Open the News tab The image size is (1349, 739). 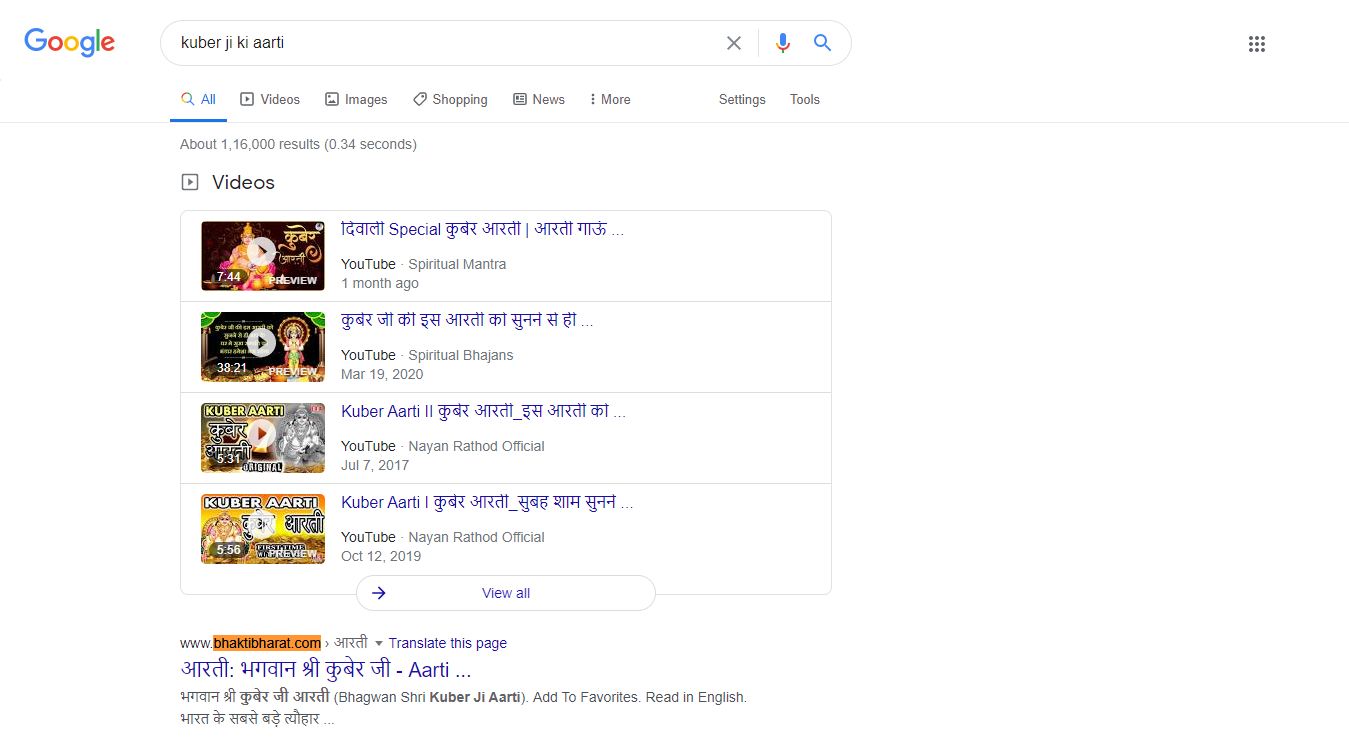coord(539,99)
